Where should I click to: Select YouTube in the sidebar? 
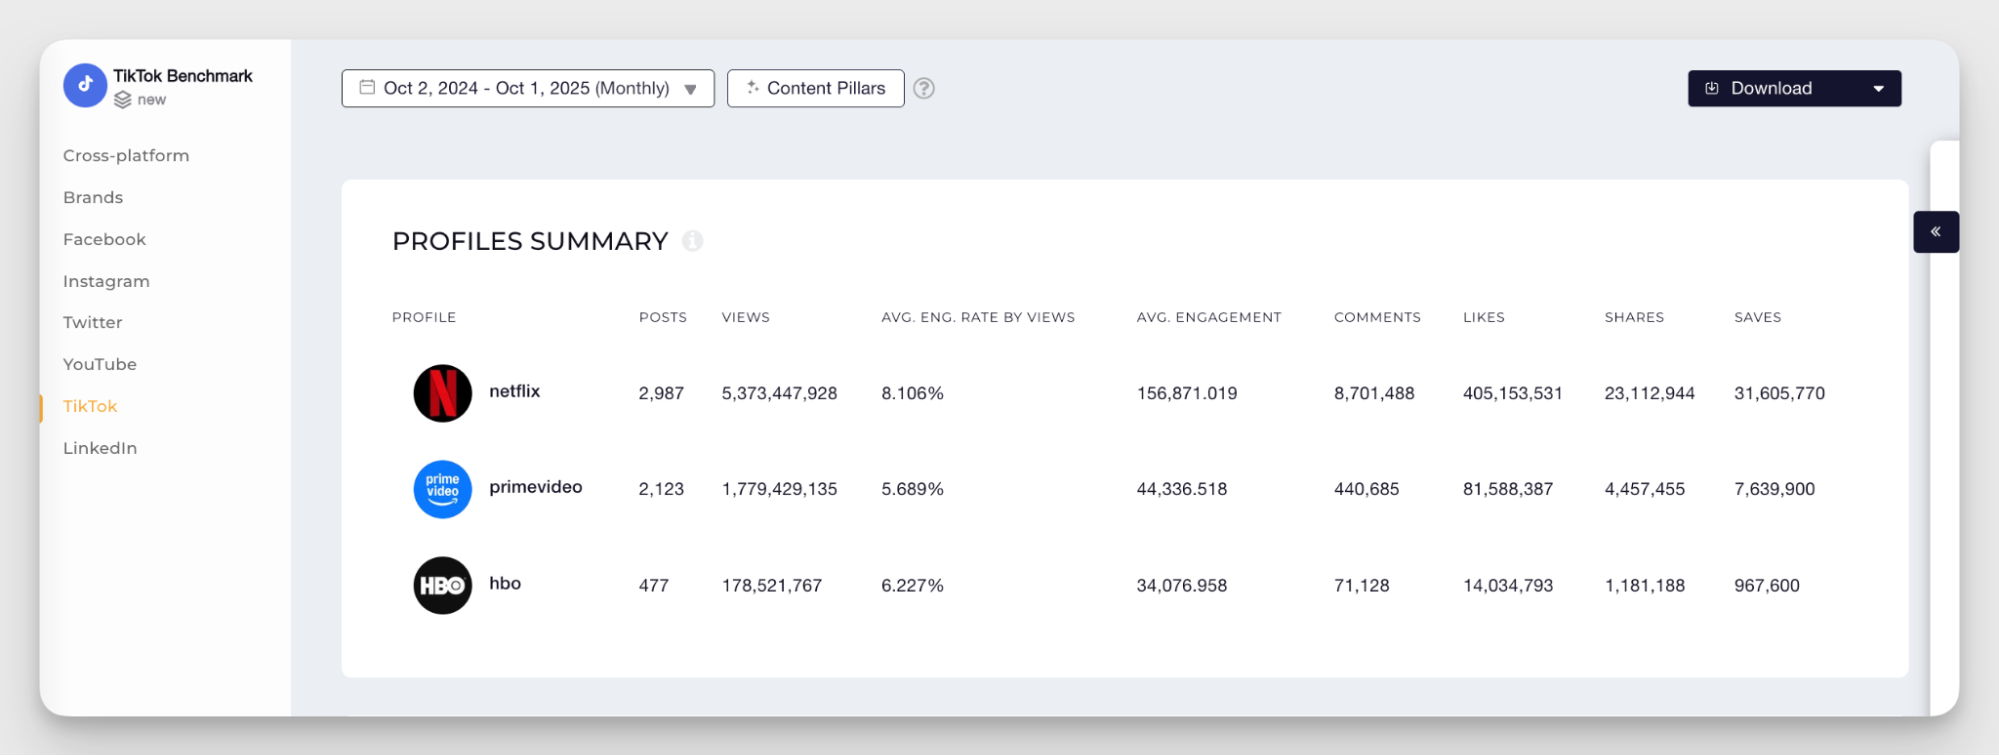[x=100, y=364]
